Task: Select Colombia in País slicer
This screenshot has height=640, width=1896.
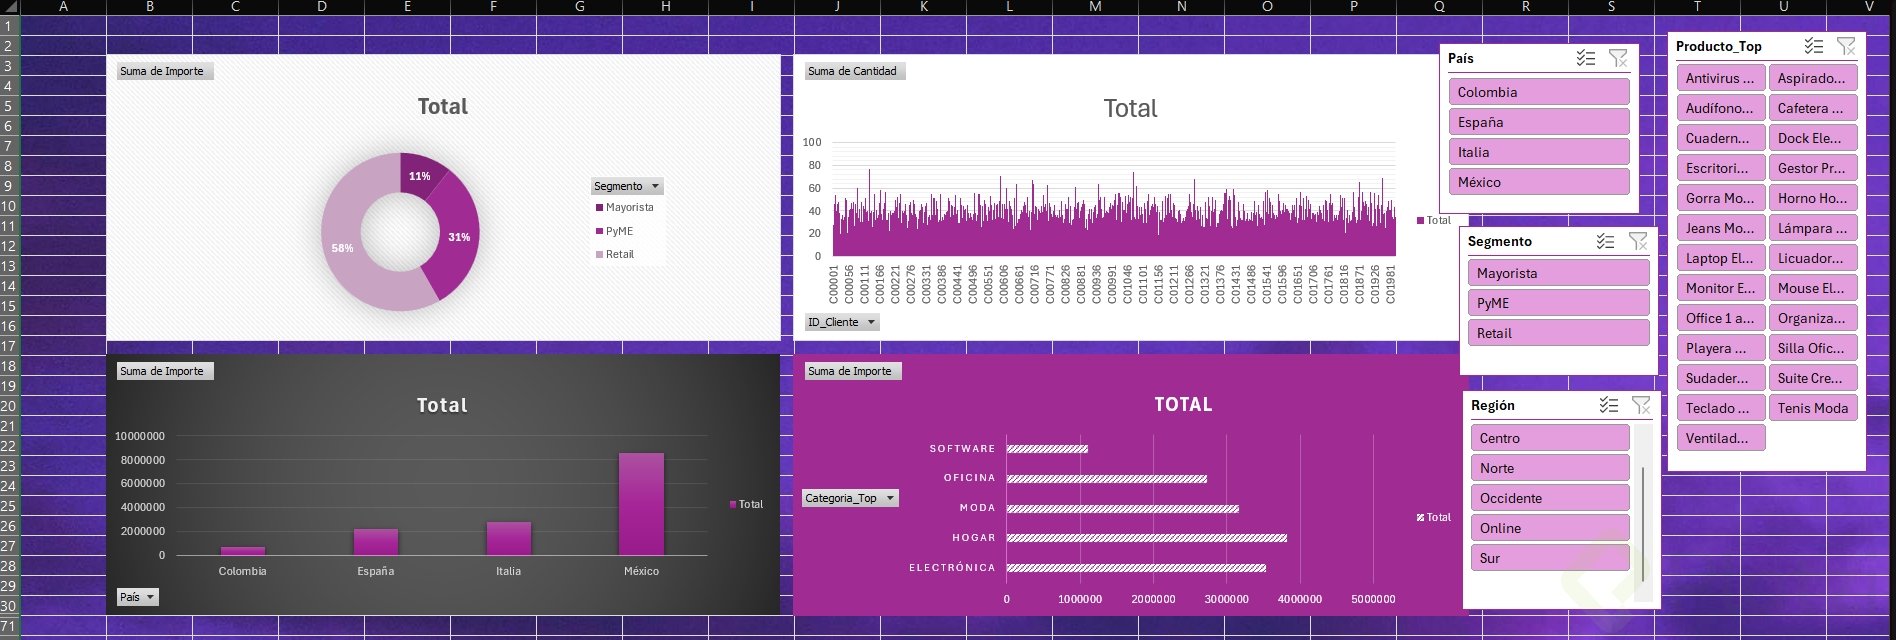Action: point(1539,92)
